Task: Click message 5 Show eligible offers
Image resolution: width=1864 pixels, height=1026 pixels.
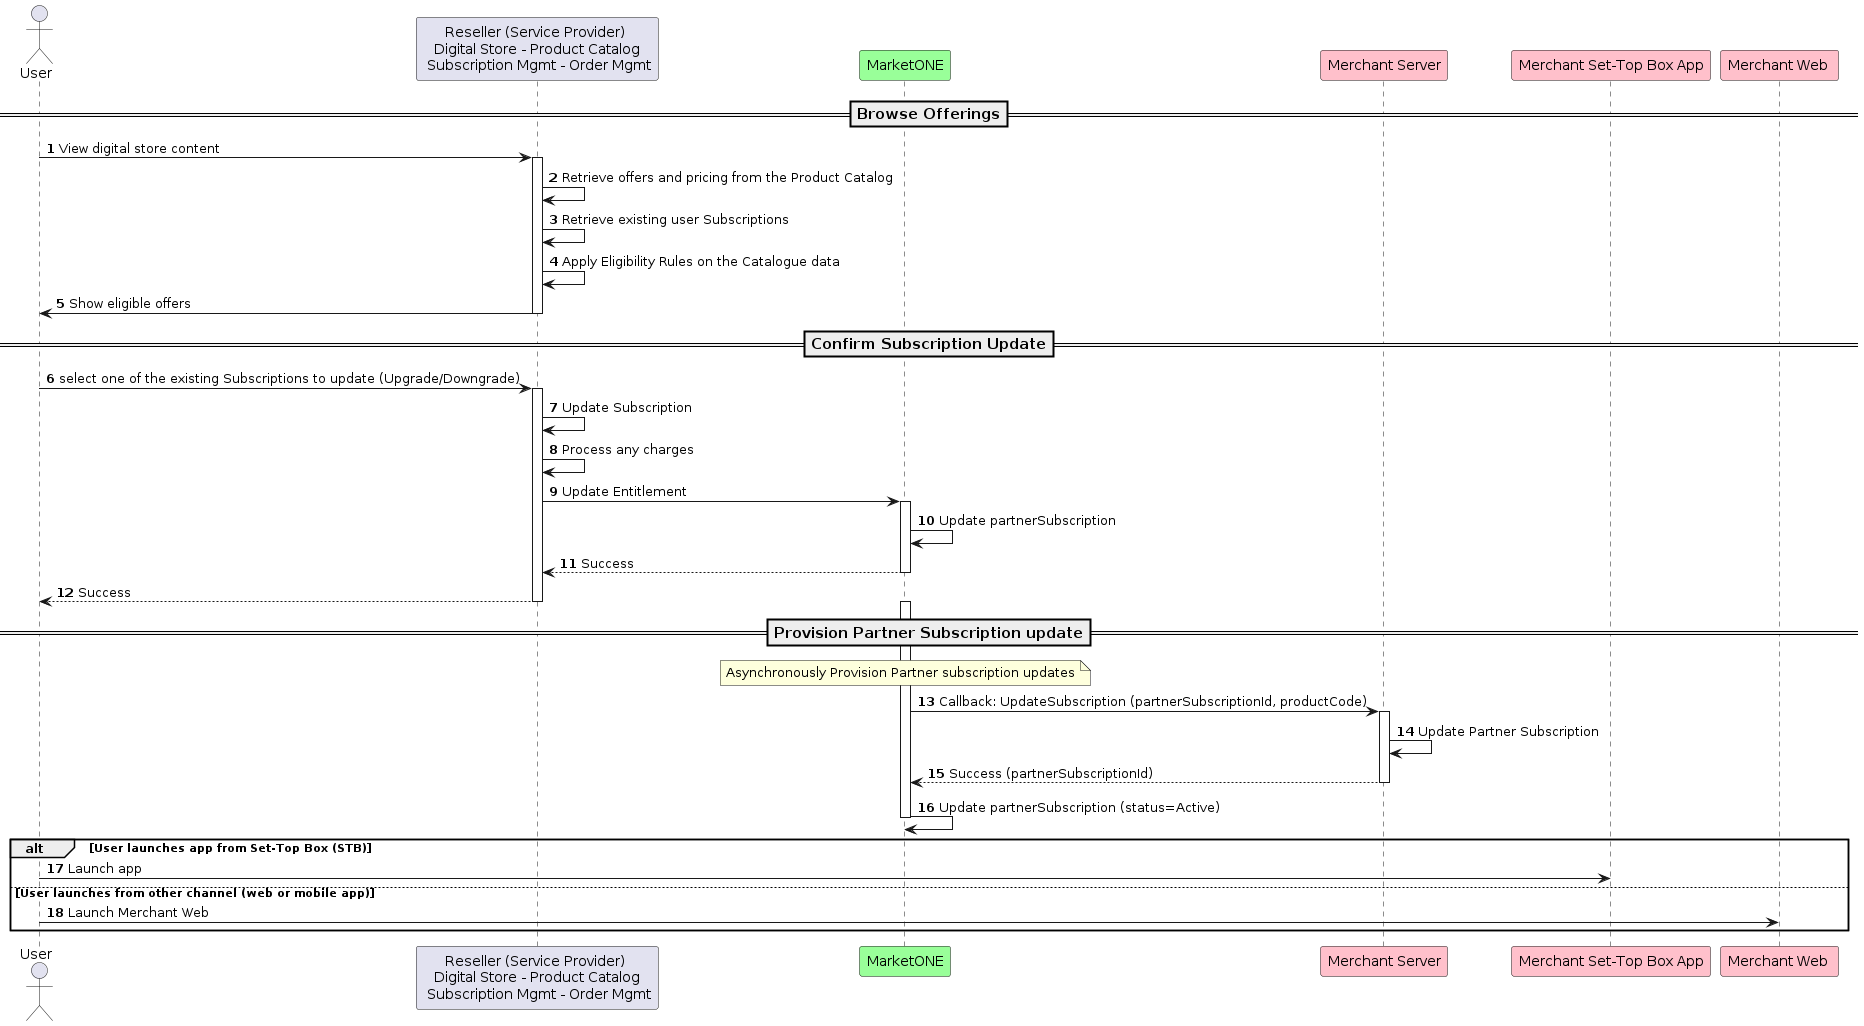Action: 123,304
